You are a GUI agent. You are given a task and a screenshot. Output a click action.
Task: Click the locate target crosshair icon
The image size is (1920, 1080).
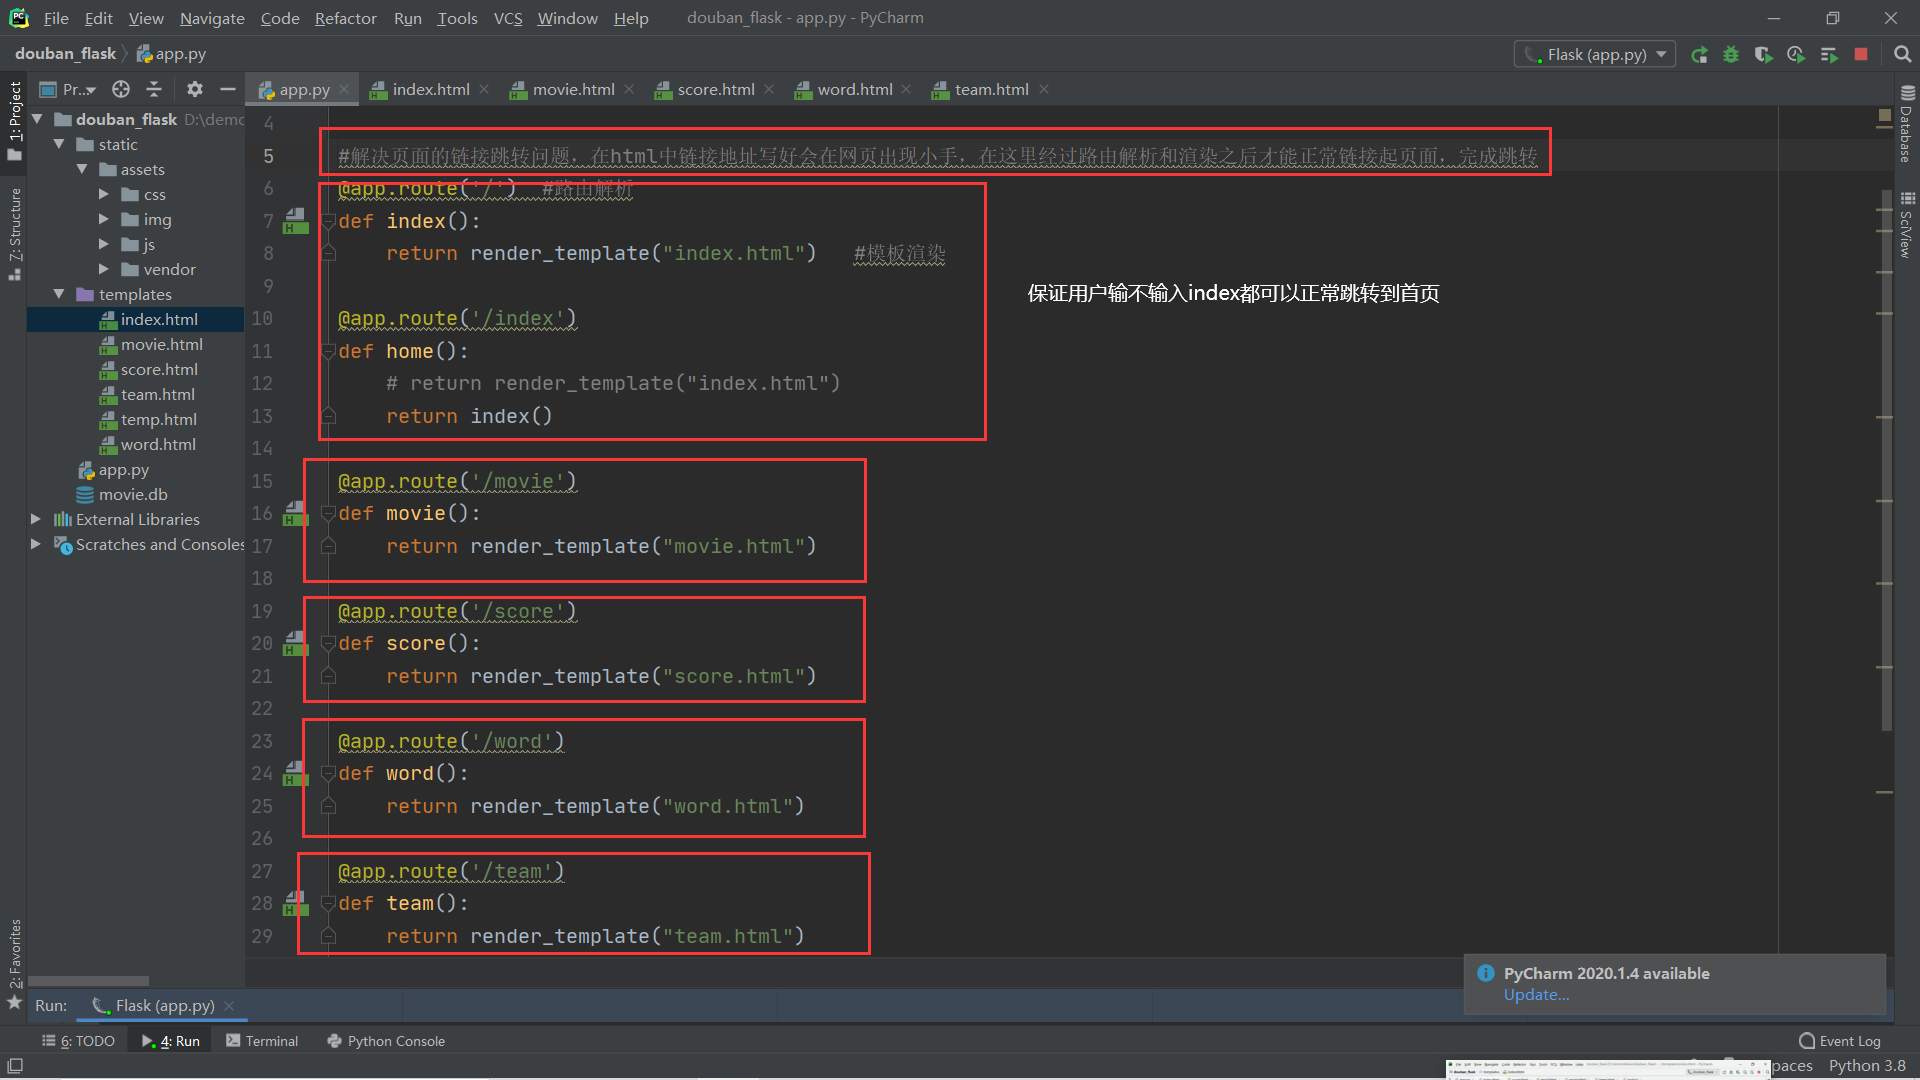pyautogui.click(x=121, y=90)
